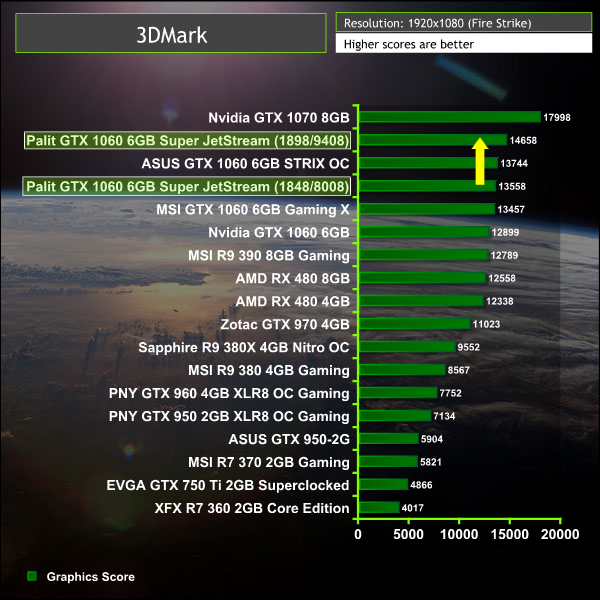Click the score value 14658
This screenshot has height=600, width=600.
tap(523, 140)
